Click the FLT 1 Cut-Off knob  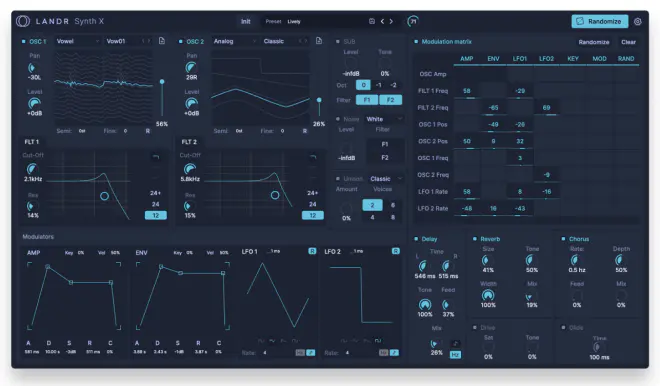coord(32,169)
